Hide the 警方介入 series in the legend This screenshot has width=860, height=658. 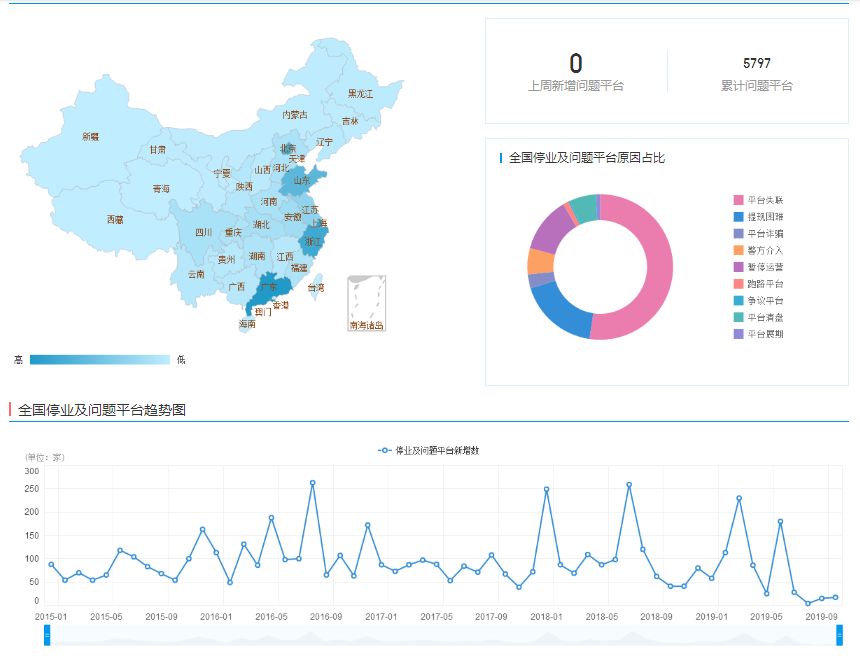pyautogui.click(x=764, y=250)
